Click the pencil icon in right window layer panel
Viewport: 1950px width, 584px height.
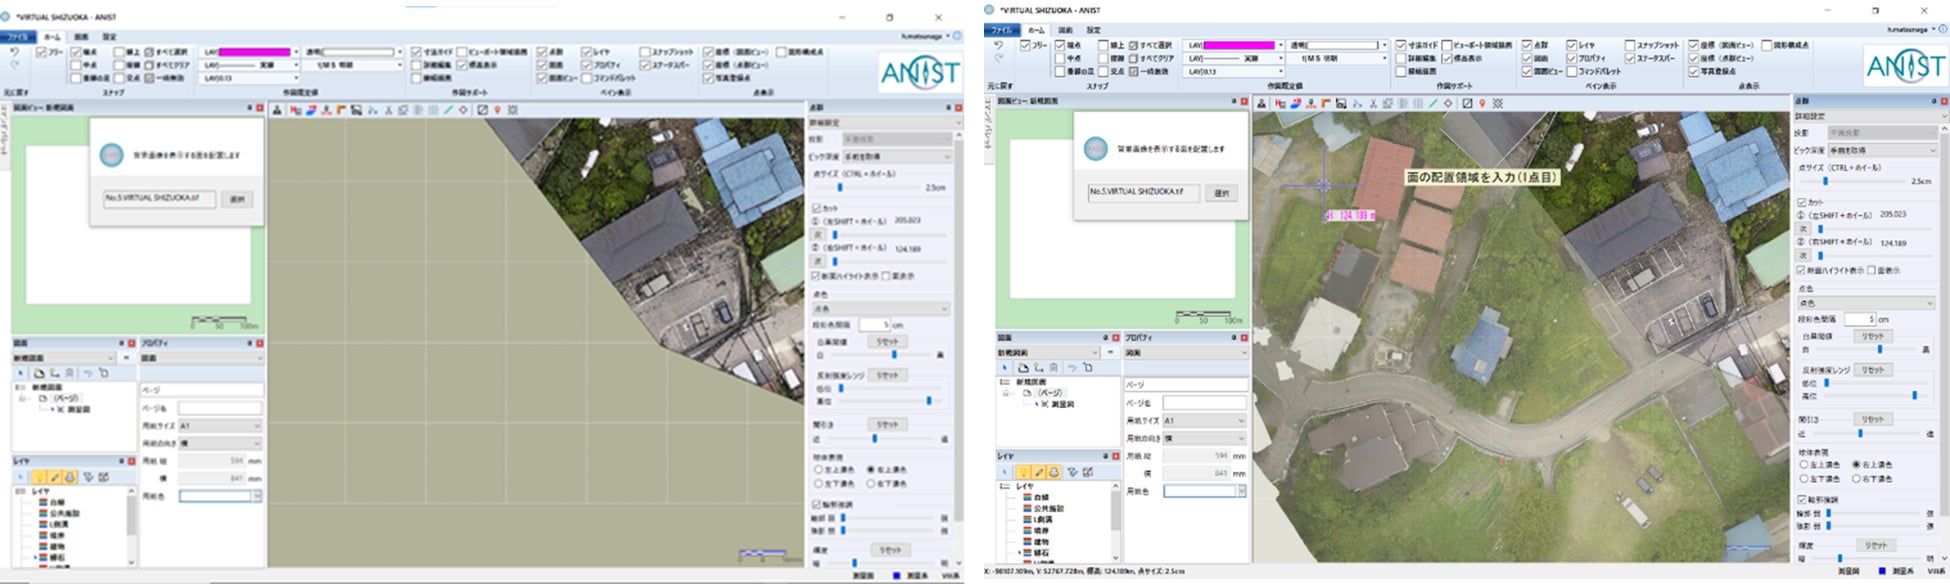click(x=1039, y=472)
